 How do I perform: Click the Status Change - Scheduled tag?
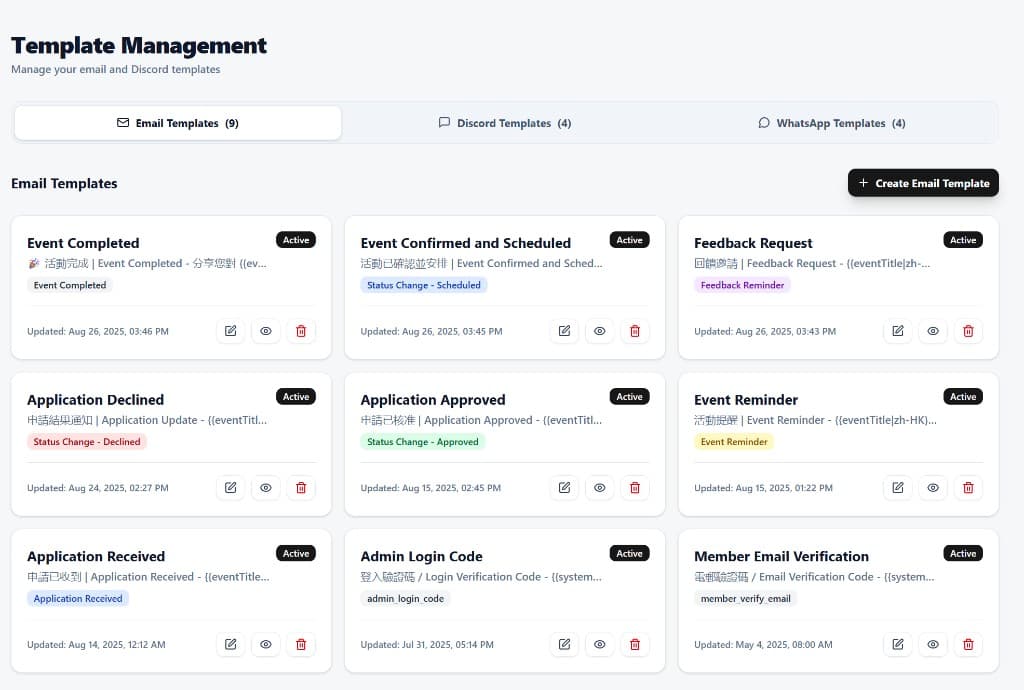424,285
